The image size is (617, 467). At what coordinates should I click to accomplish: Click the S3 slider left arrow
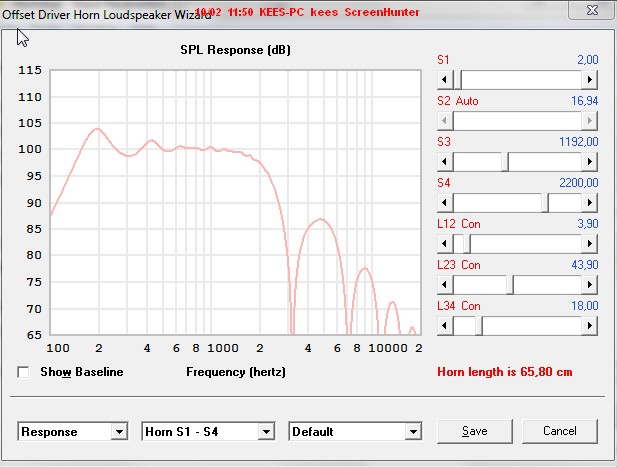click(445, 162)
